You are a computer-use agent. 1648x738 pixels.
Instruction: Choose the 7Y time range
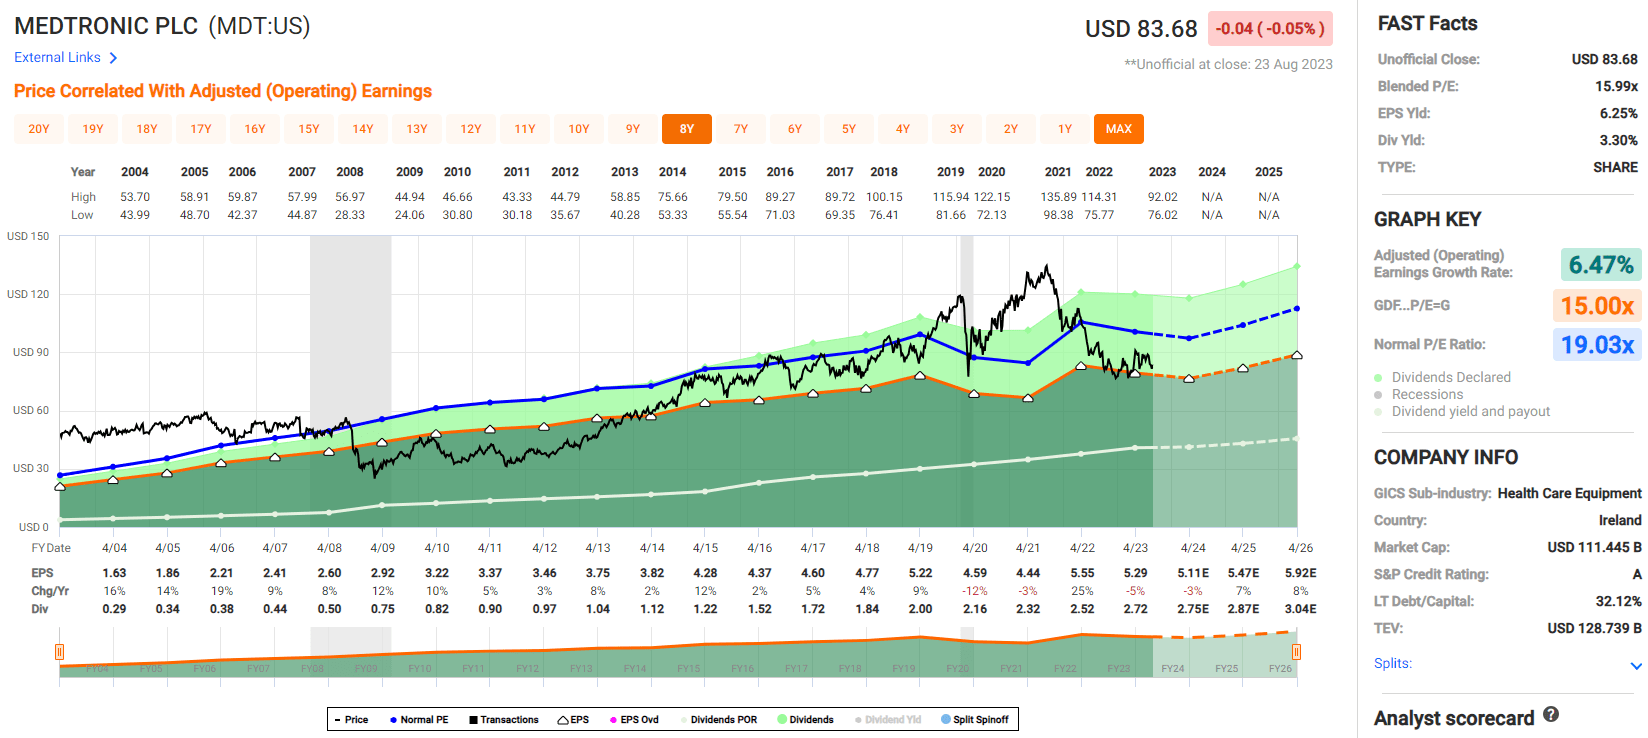tap(741, 129)
